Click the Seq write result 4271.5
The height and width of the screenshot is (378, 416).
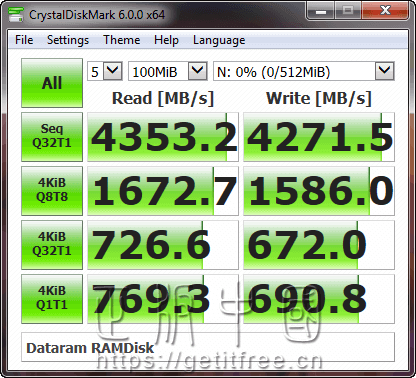319,137
